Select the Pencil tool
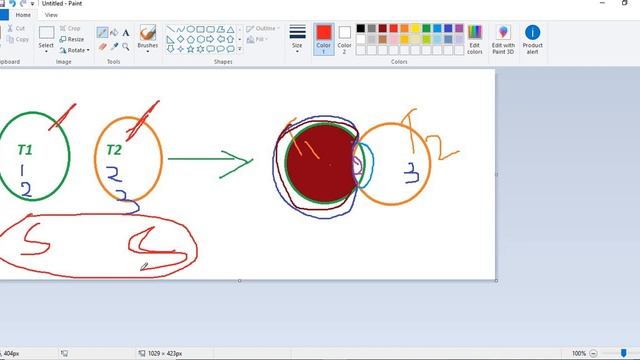The height and width of the screenshot is (360, 640). coord(102,33)
